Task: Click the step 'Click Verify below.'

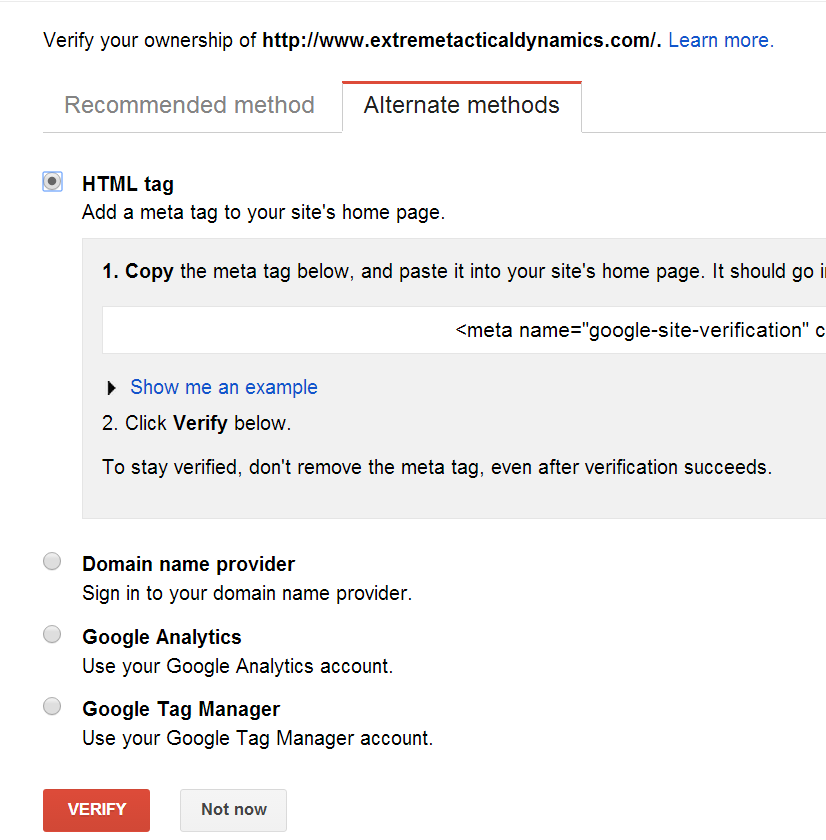Action: tap(196, 424)
